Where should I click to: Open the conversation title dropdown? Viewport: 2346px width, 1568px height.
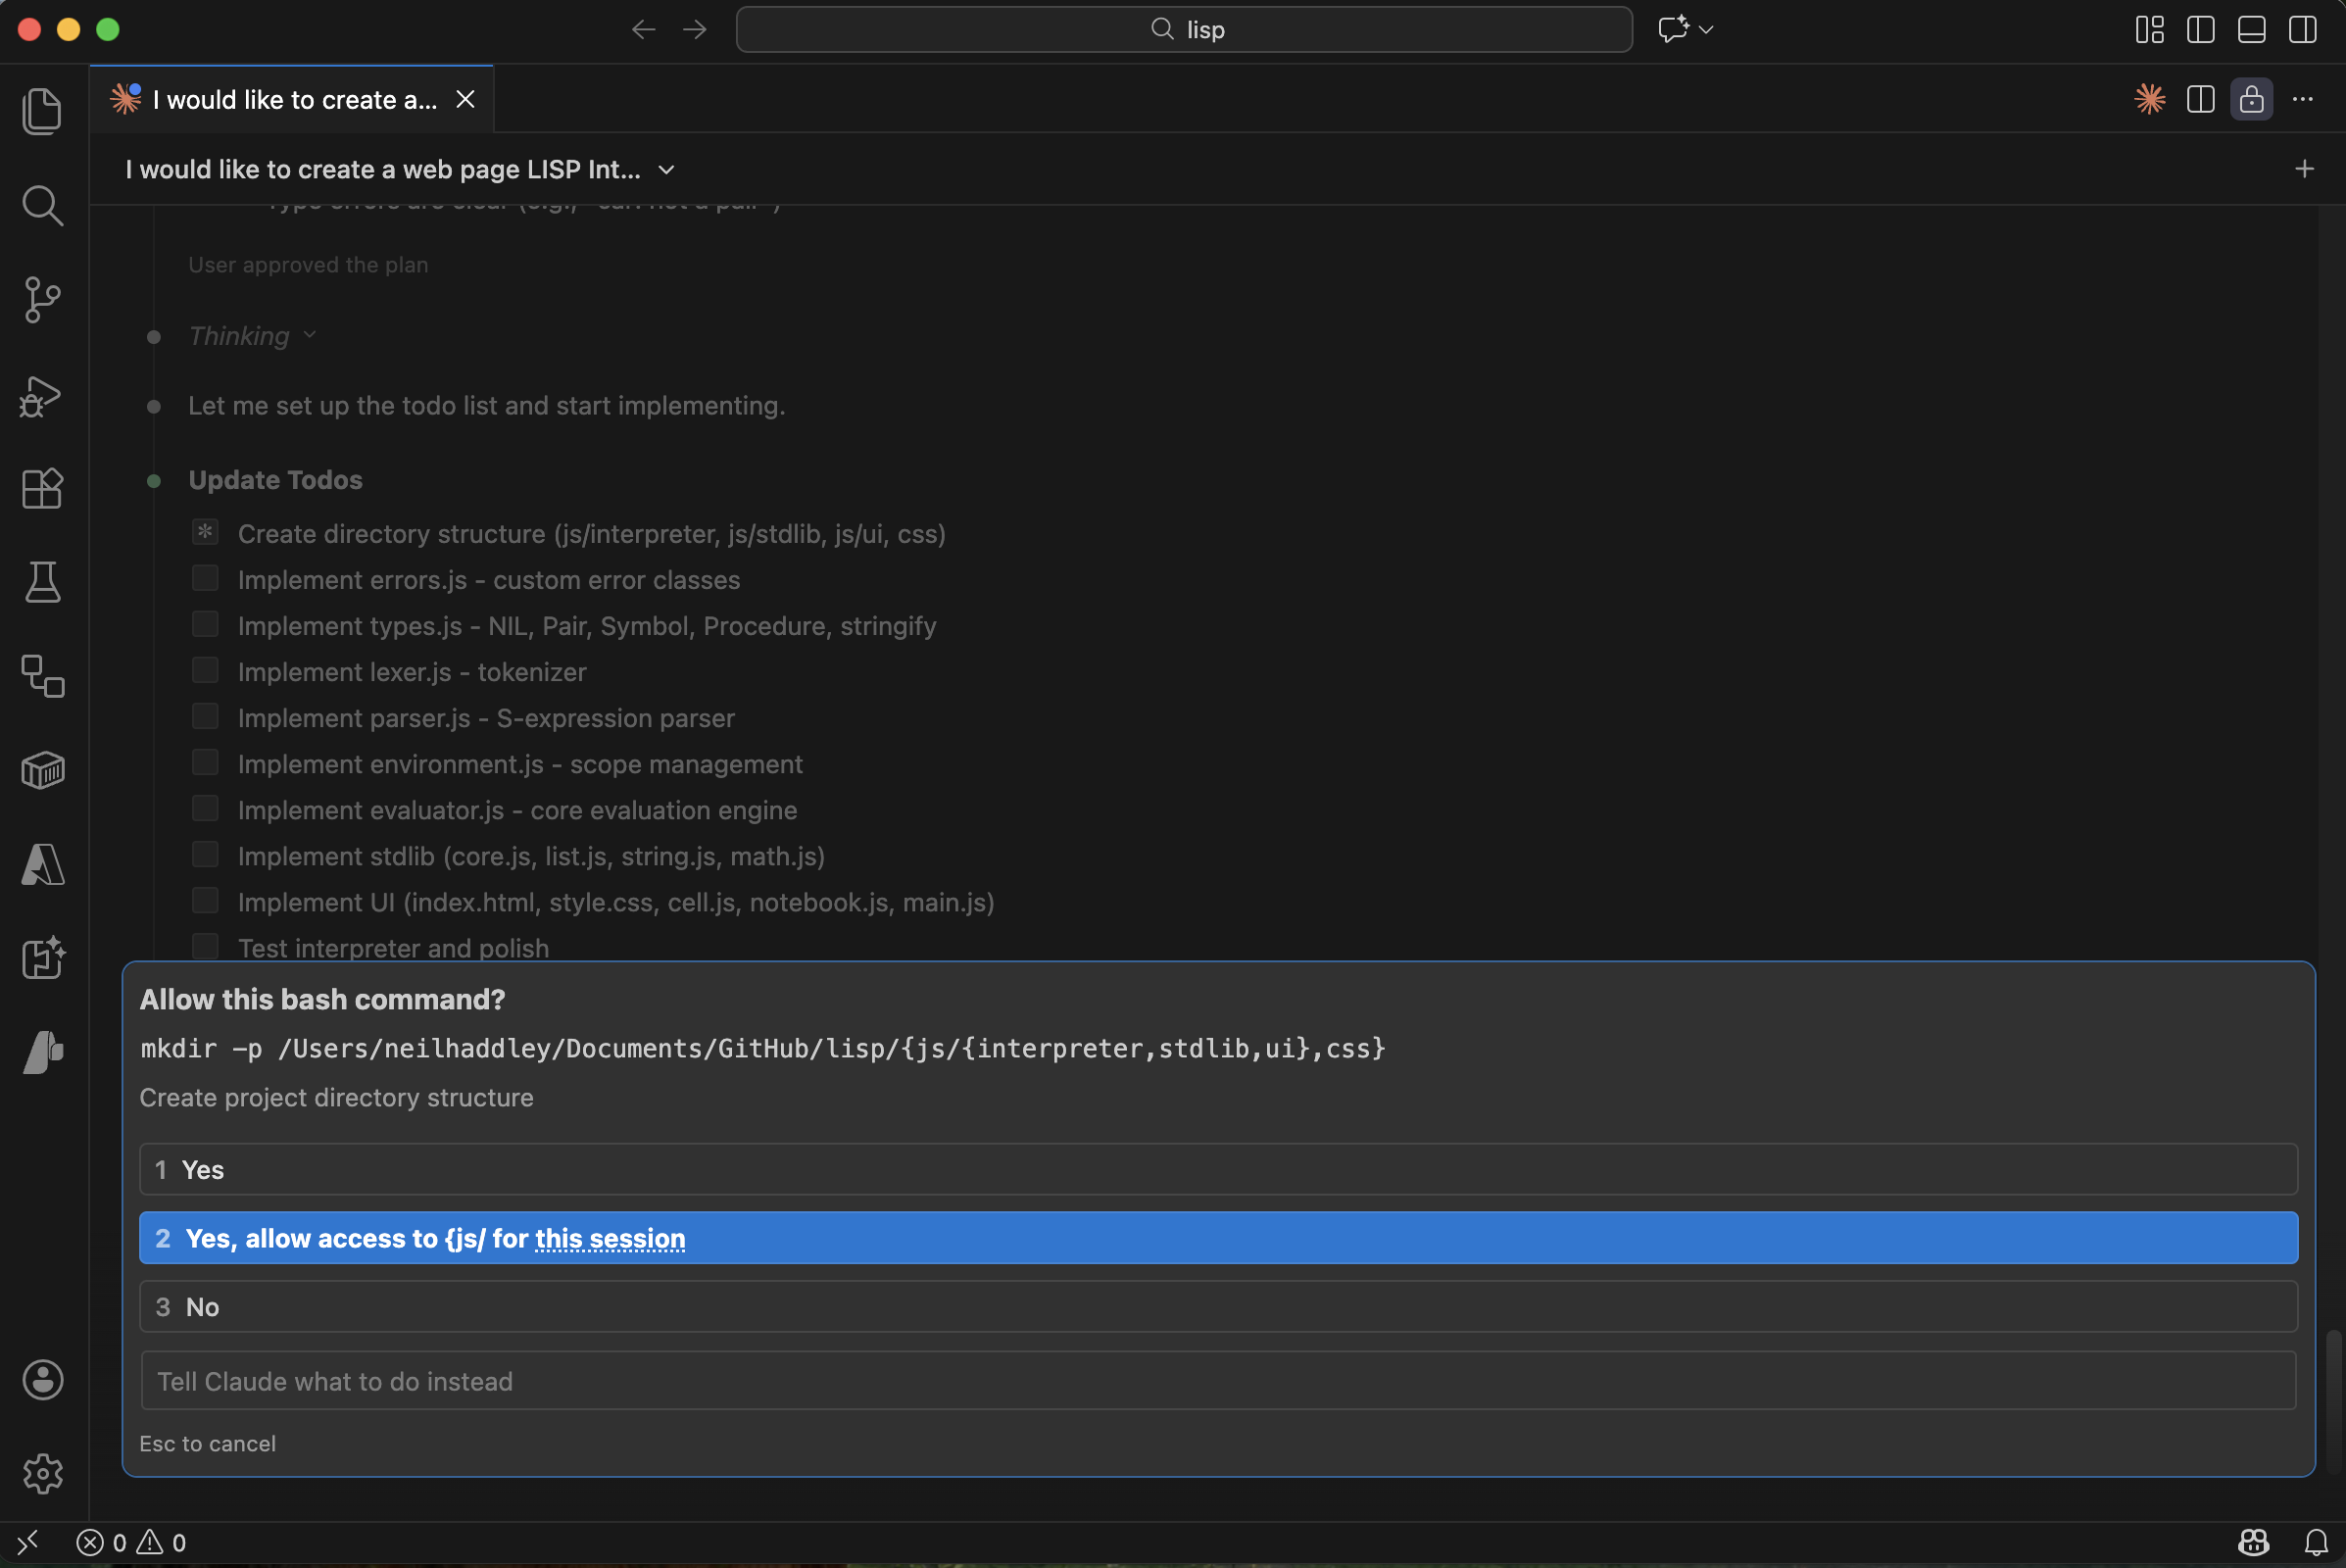coord(666,170)
